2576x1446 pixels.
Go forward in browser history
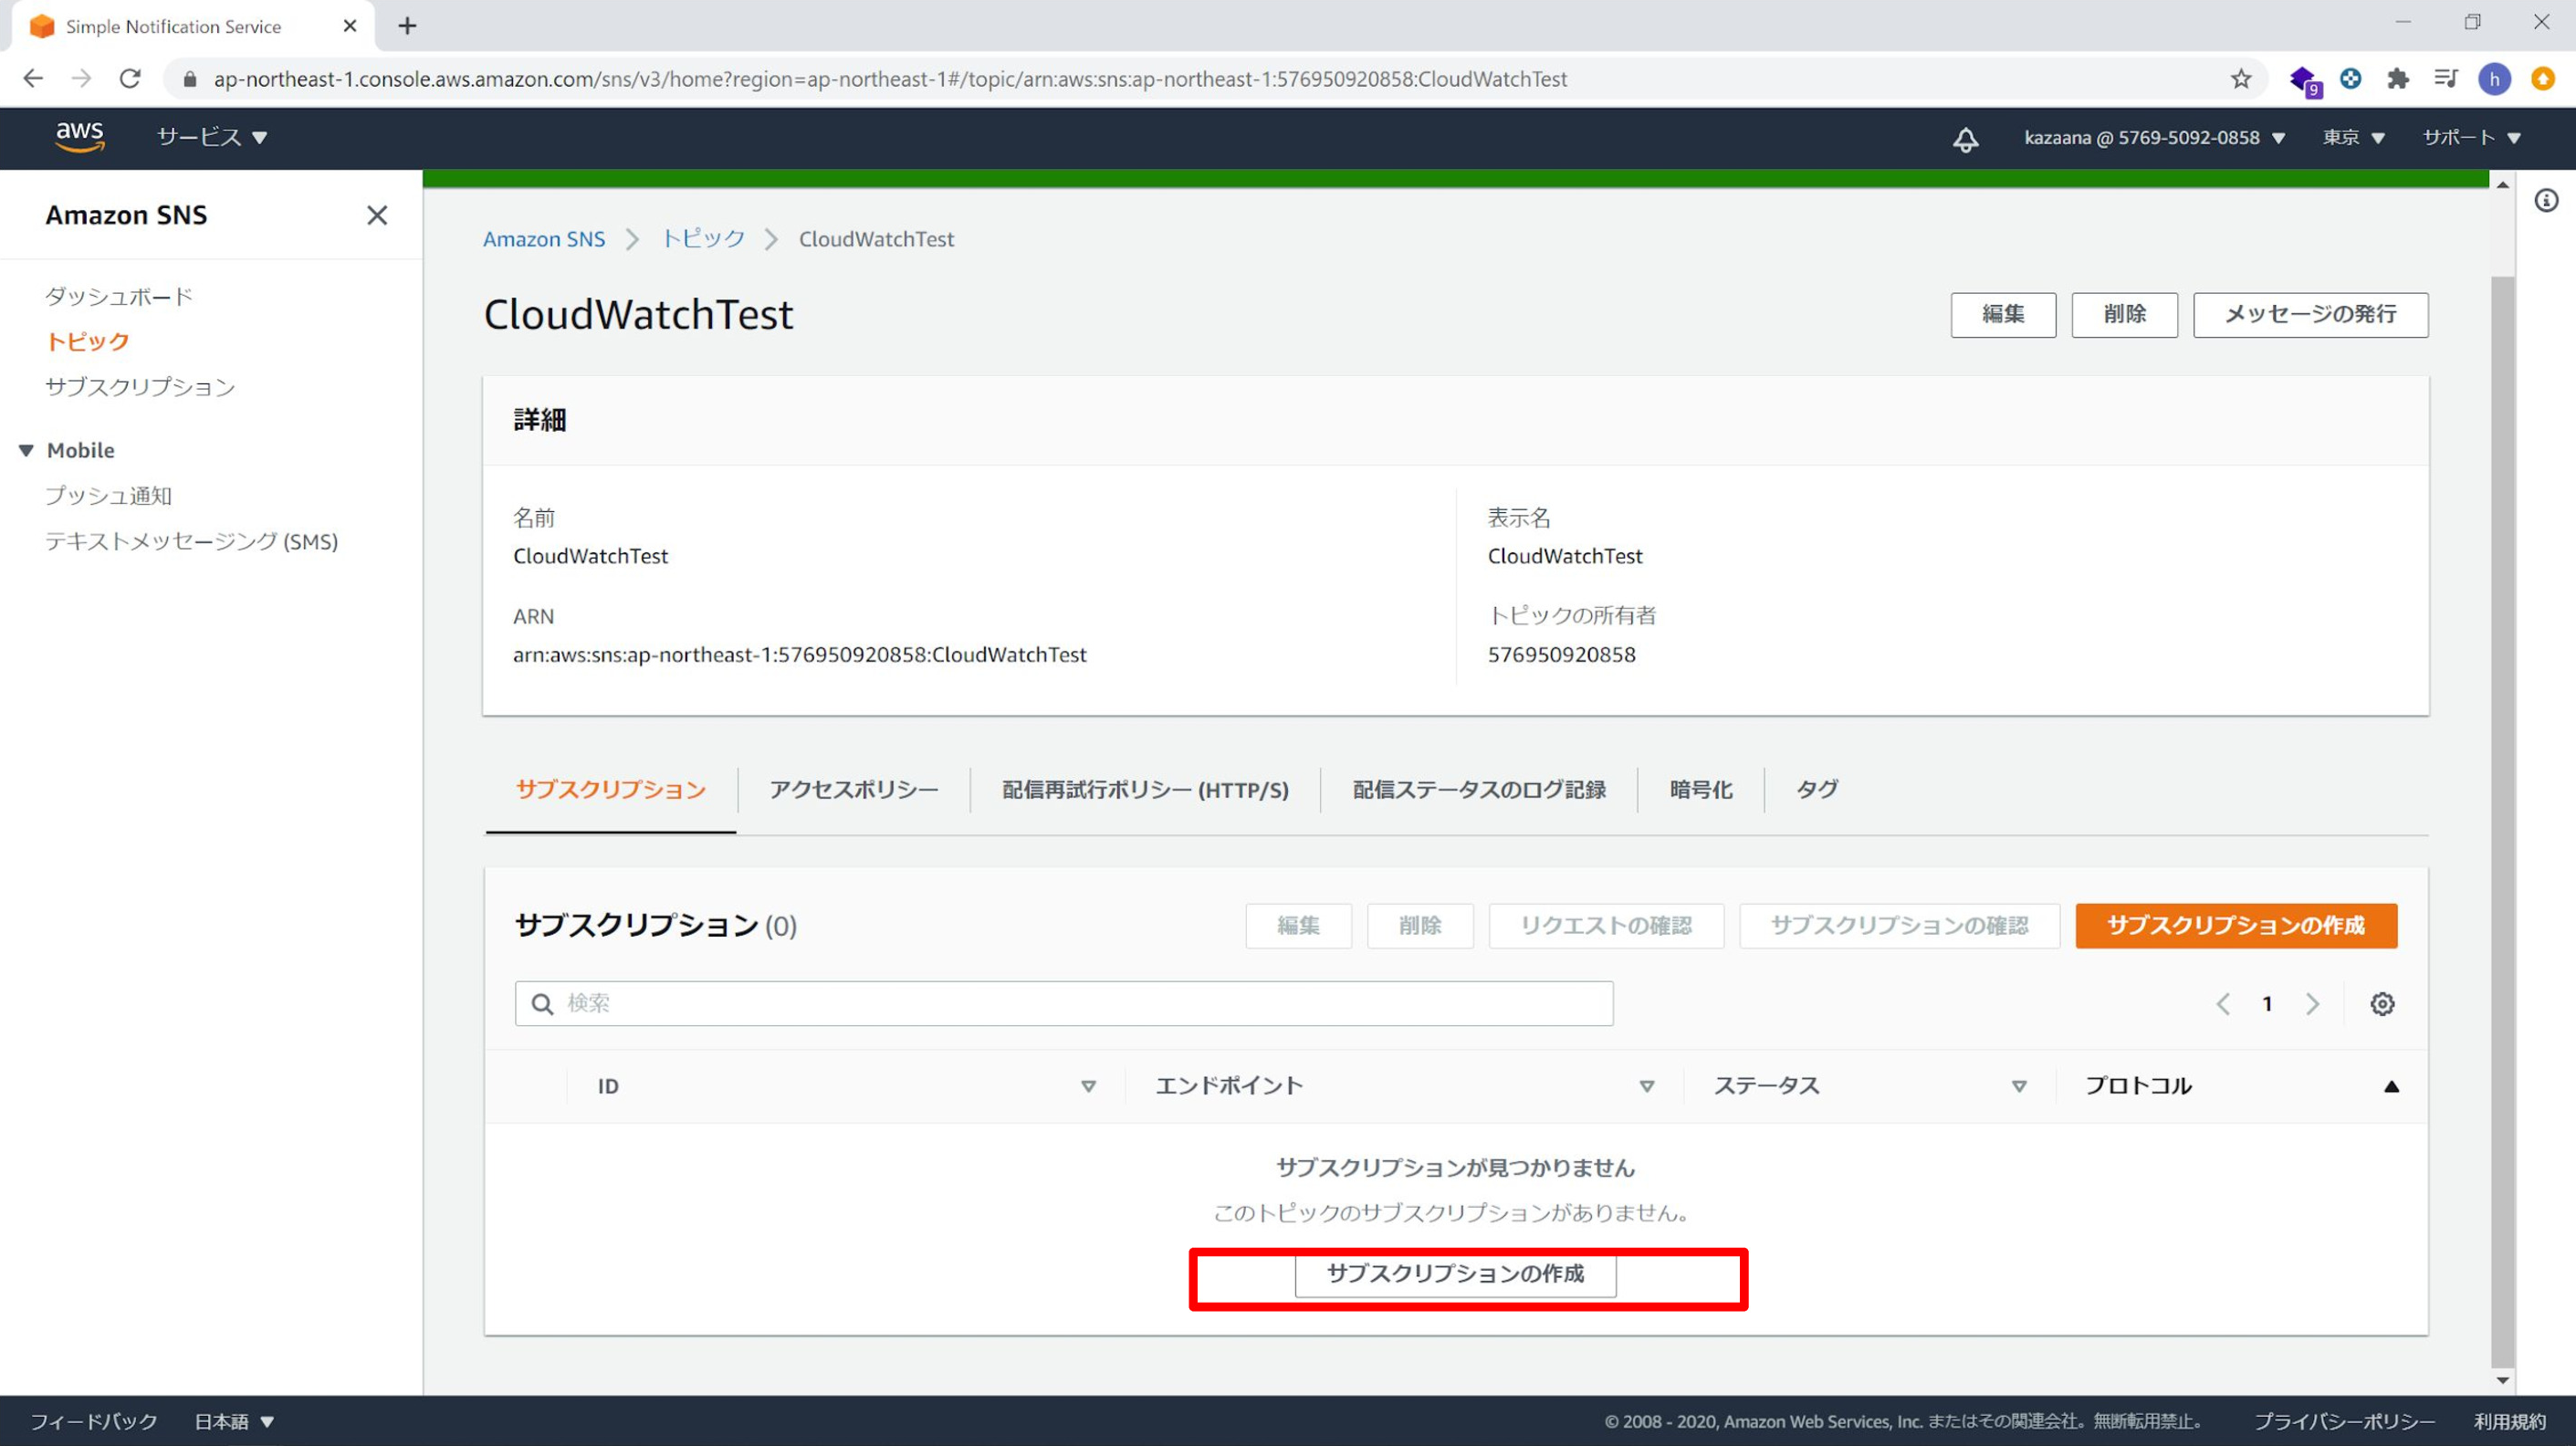(82, 79)
